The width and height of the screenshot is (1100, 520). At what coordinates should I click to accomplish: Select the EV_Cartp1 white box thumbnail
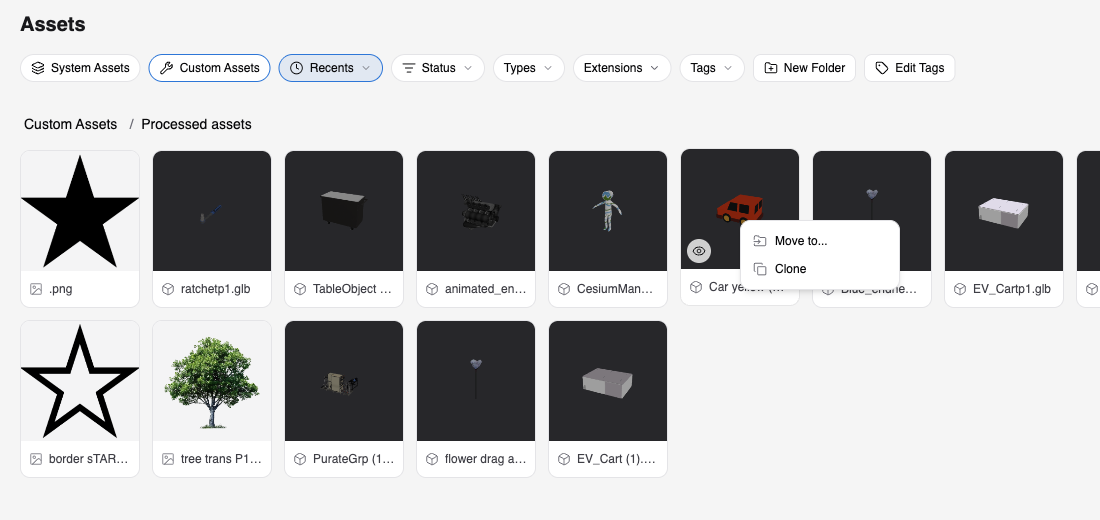(1004, 211)
